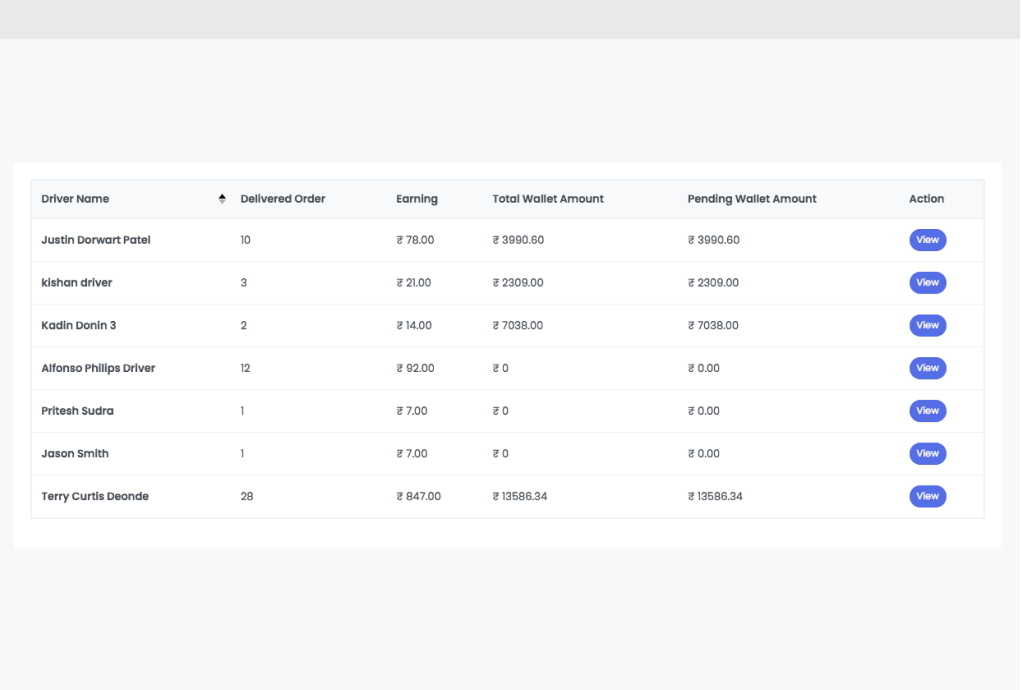1021x690 pixels.
Task: Click Pritesh Sudra's earning value
Action: (x=412, y=411)
